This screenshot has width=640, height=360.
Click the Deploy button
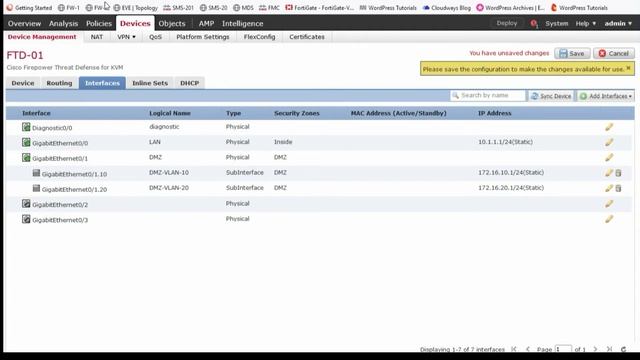507,23
